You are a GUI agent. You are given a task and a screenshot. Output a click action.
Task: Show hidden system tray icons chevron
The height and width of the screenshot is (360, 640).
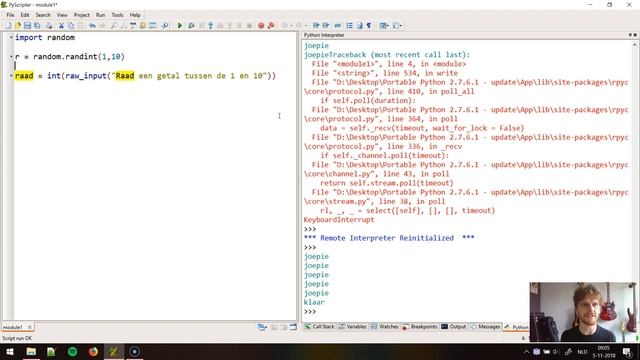point(527,351)
